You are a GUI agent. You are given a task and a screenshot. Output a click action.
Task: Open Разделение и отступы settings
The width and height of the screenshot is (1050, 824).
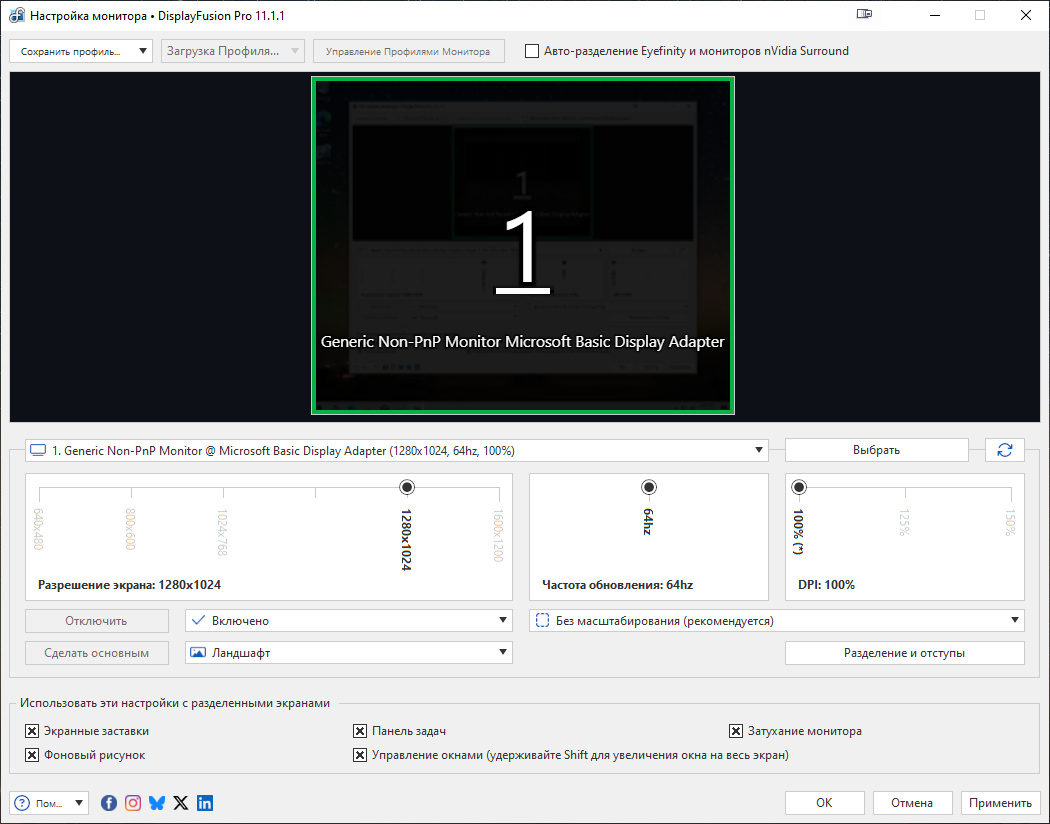pos(904,653)
